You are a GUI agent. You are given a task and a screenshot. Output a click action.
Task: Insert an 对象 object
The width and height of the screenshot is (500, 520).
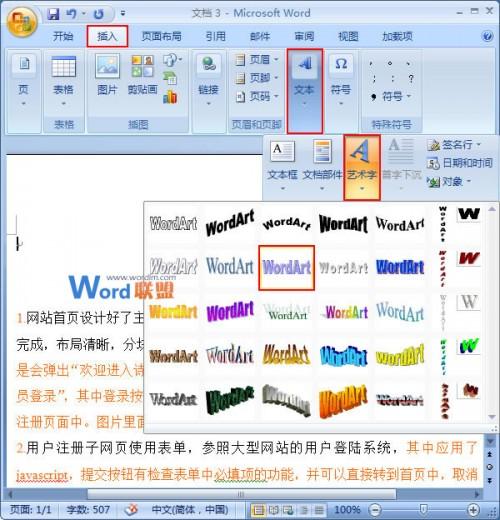tap(449, 182)
